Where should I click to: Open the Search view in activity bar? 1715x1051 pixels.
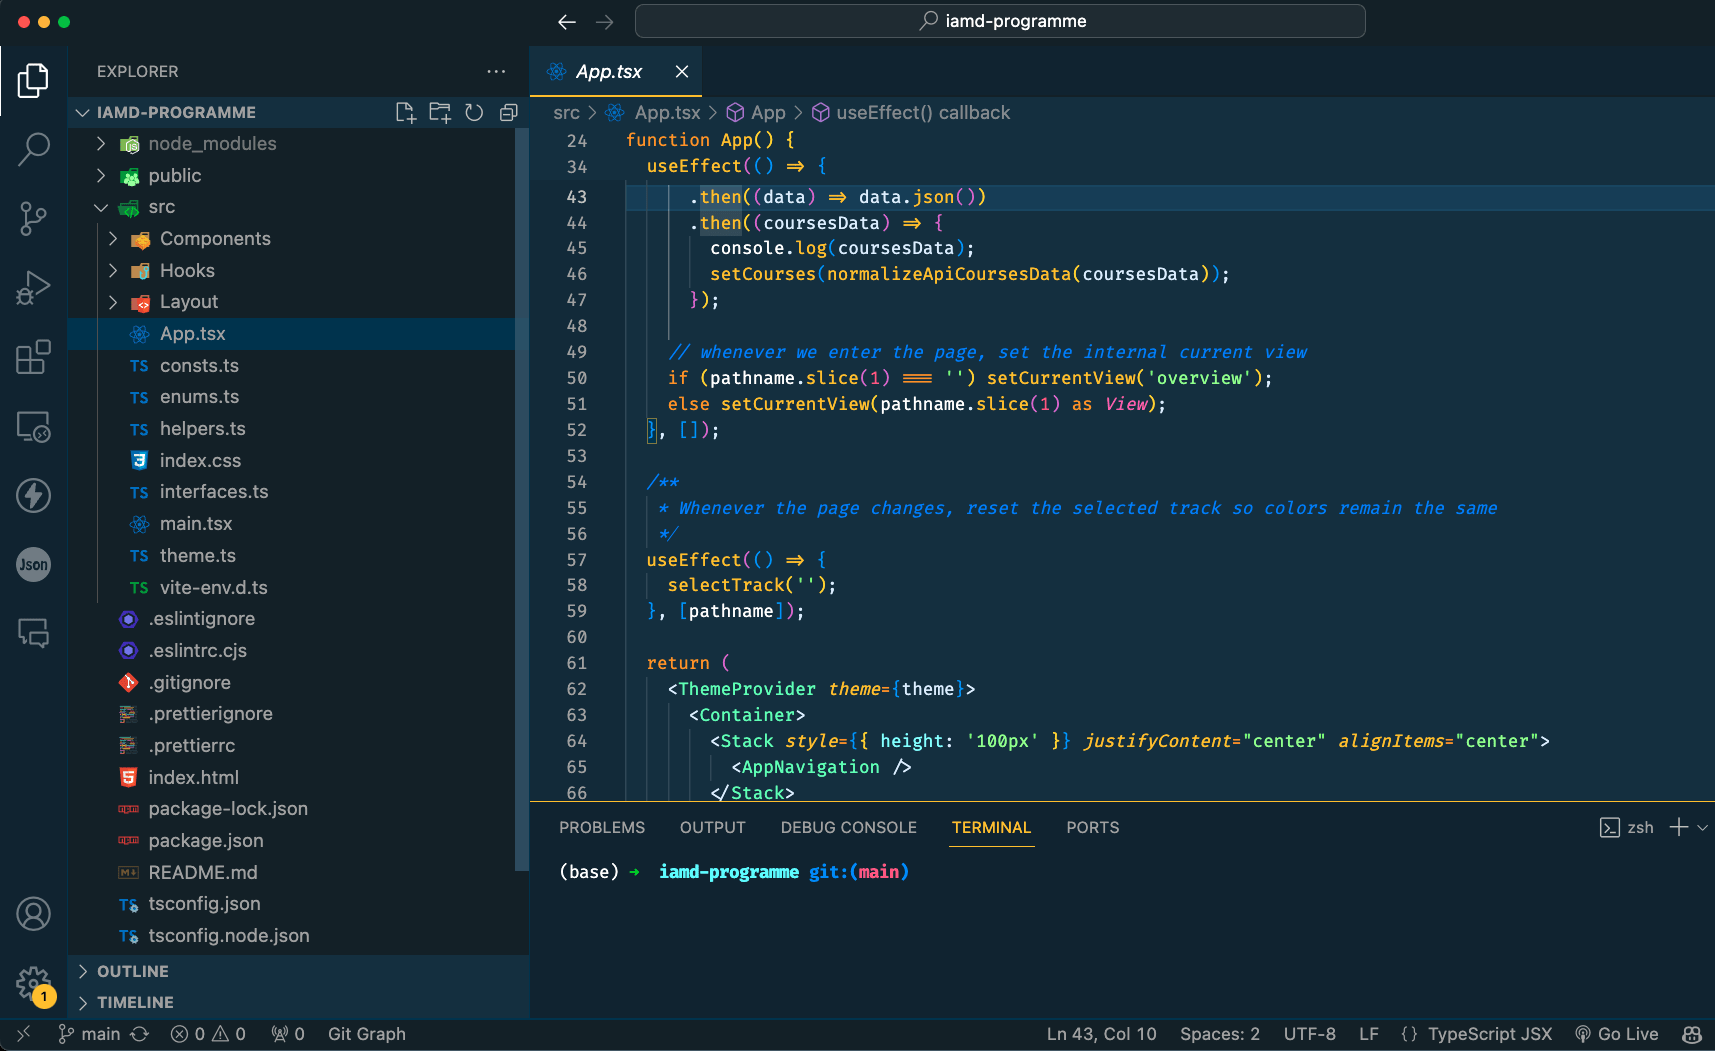[x=33, y=149]
